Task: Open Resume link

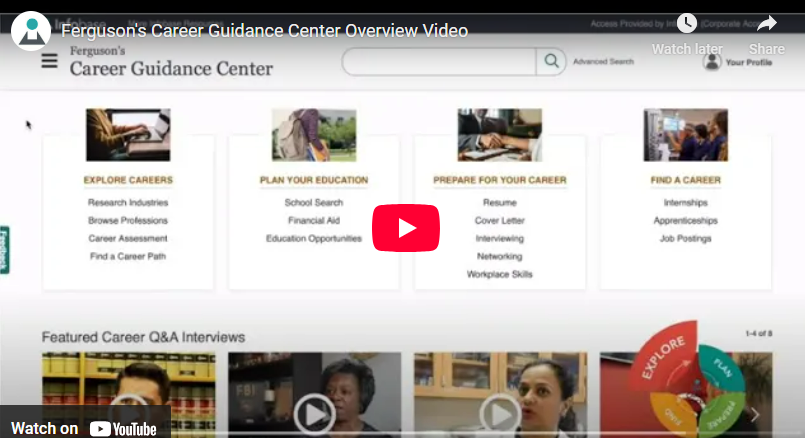Action: (500, 202)
